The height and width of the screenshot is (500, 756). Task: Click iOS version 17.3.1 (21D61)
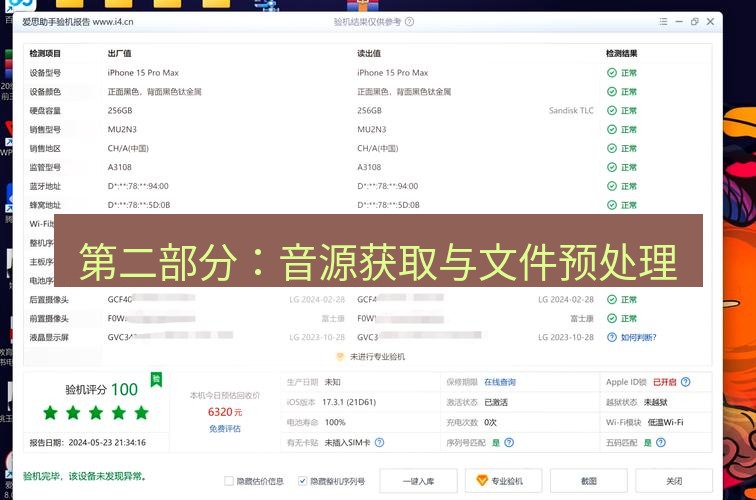pos(349,402)
